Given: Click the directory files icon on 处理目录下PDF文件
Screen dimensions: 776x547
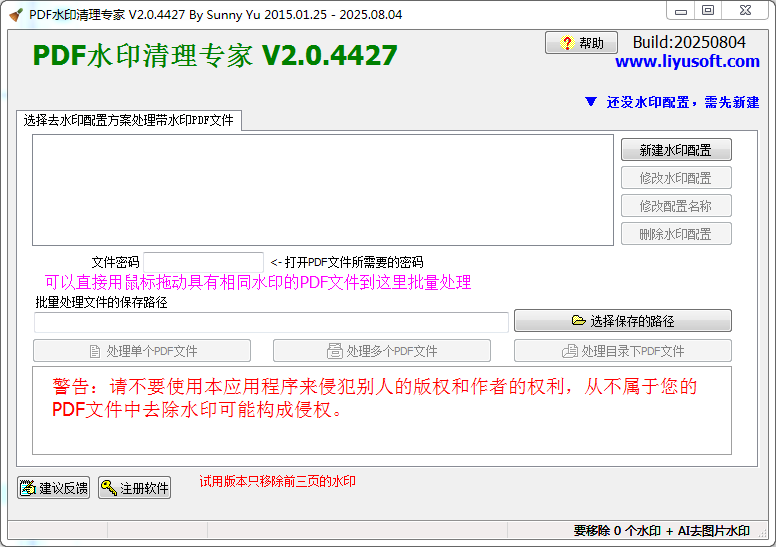Looking at the screenshot, I should click(570, 351).
